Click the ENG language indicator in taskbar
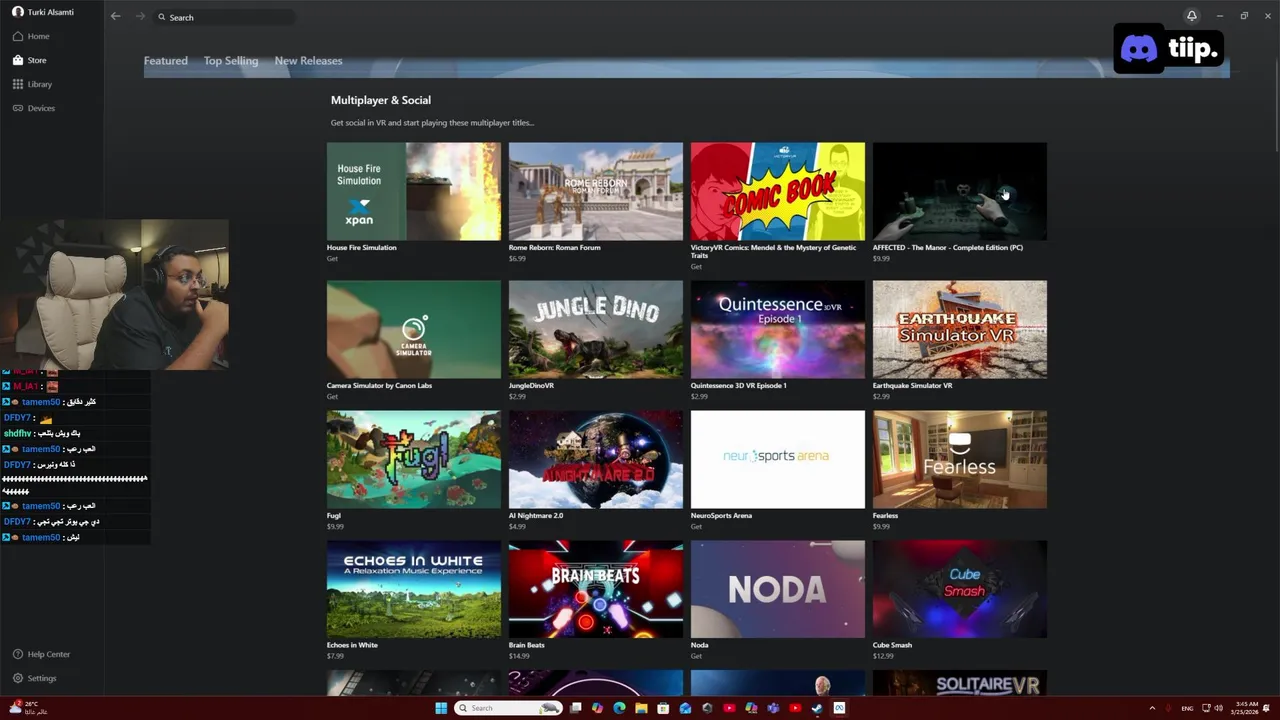 click(x=1188, y=708)
